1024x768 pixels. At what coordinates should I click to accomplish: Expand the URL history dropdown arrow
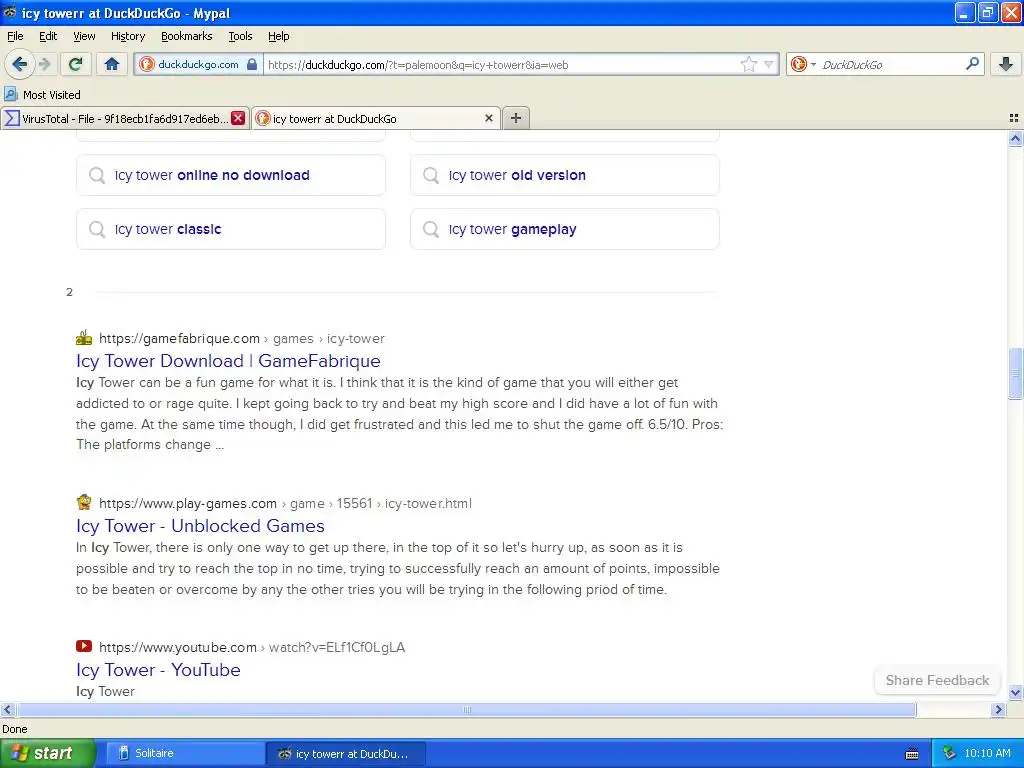pos(769,64)
